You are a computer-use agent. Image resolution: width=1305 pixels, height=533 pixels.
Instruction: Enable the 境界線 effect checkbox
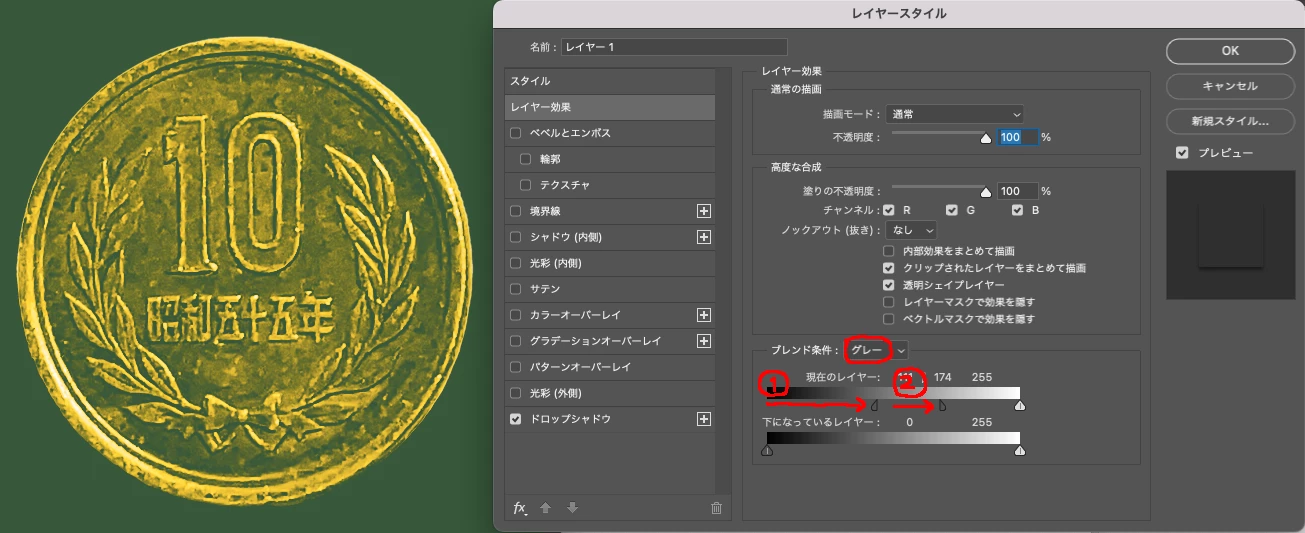pos(516,211)
